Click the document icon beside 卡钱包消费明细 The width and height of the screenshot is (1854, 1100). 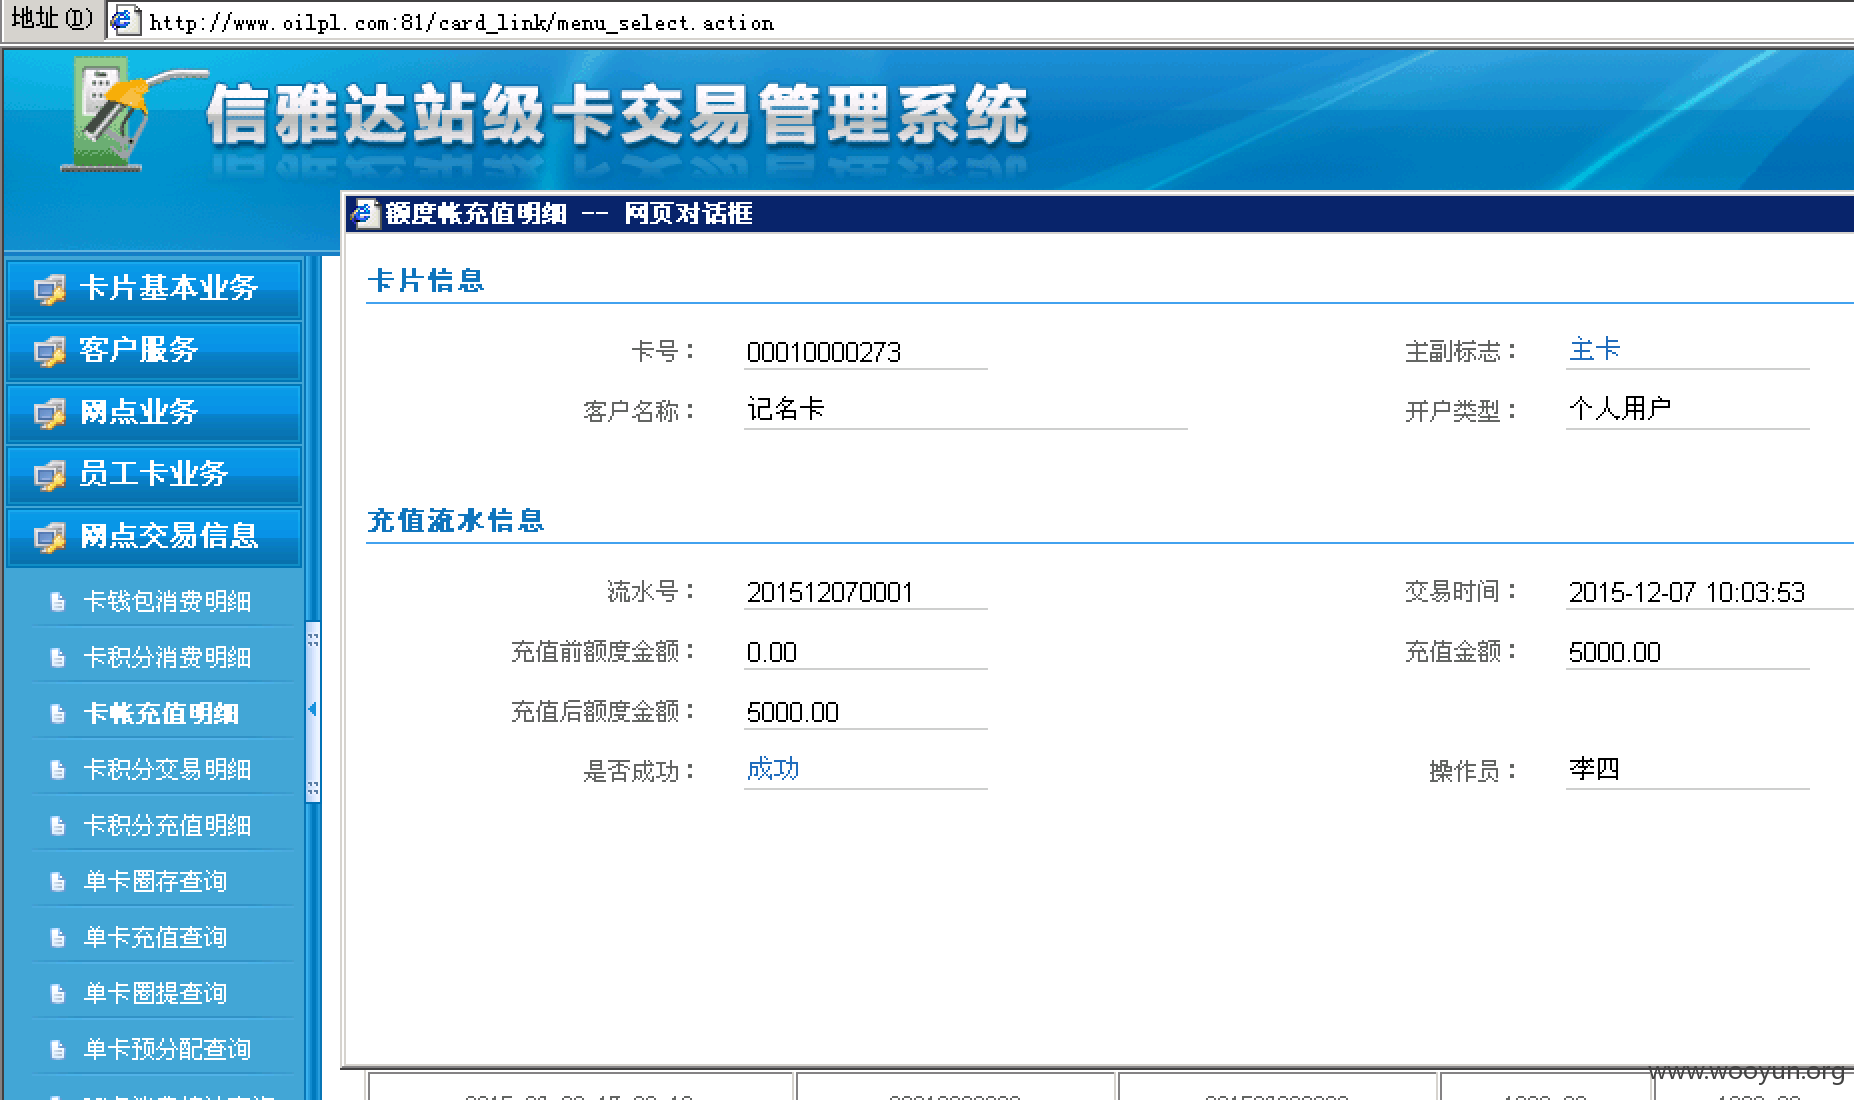58,602
